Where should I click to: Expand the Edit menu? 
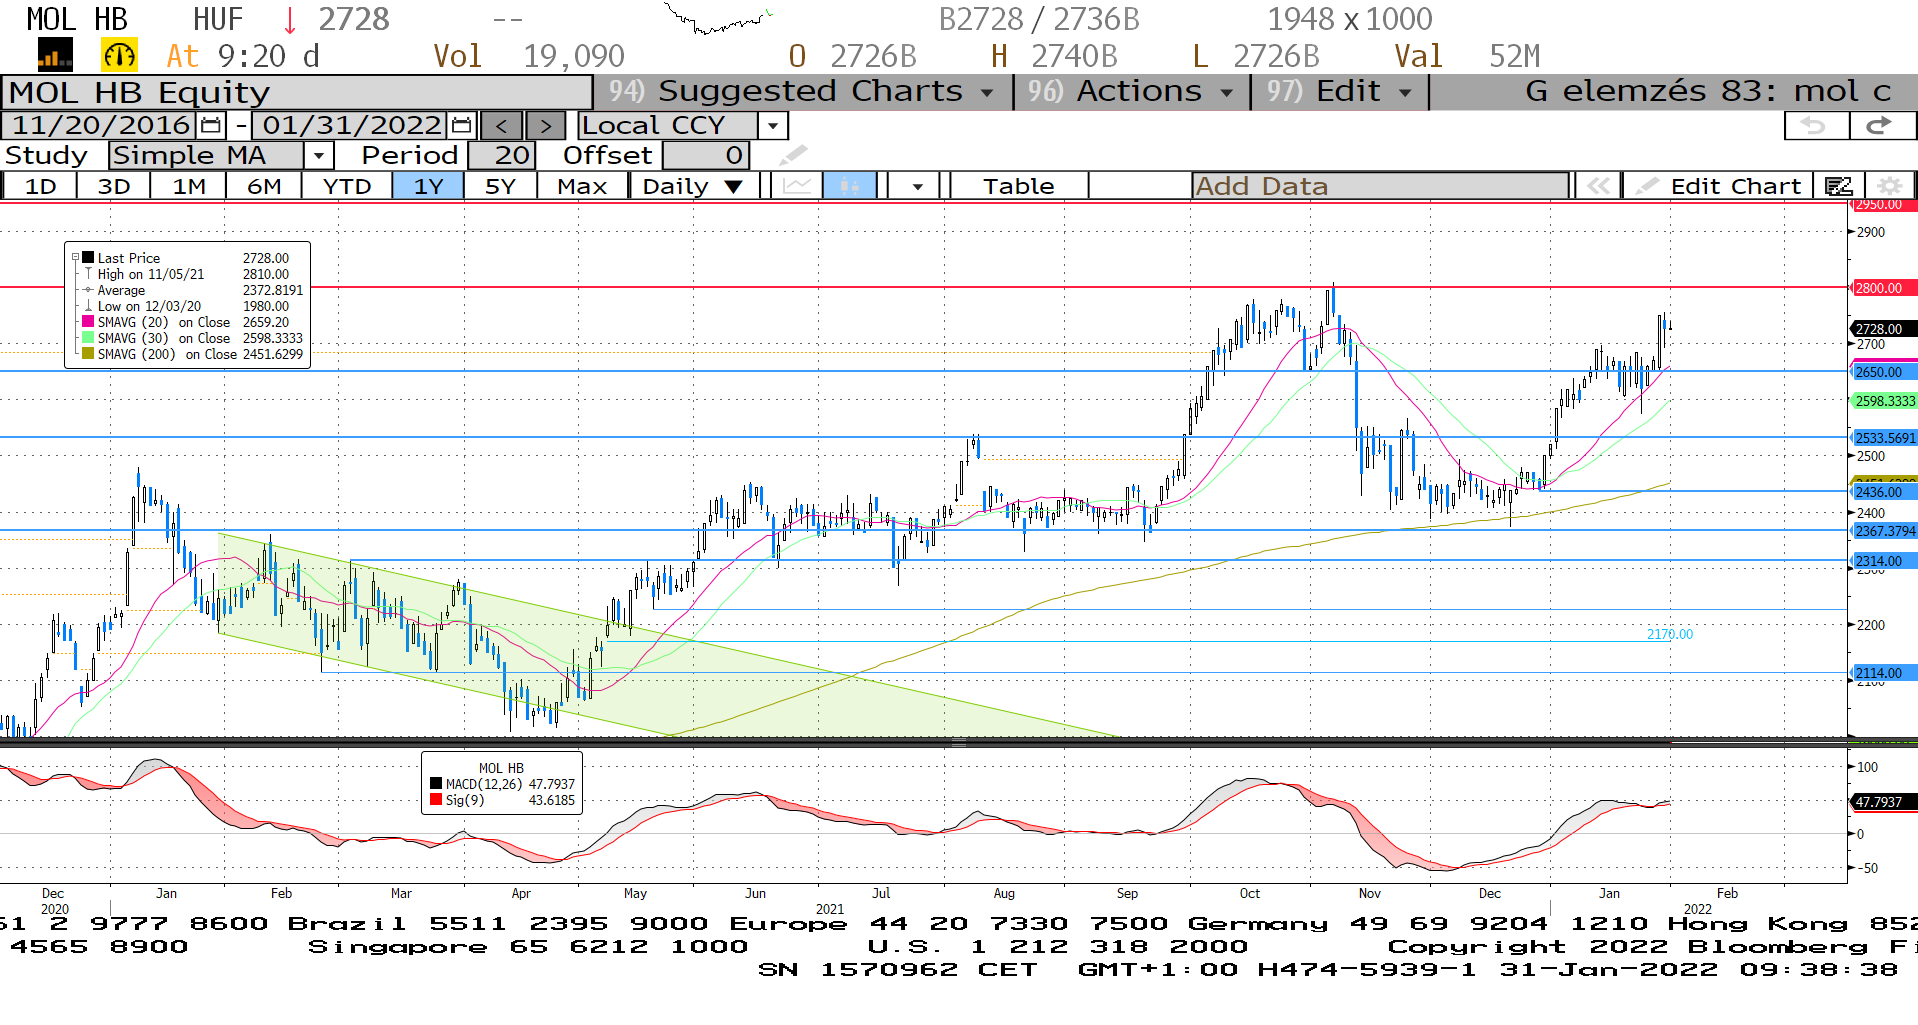[1340, 91]
